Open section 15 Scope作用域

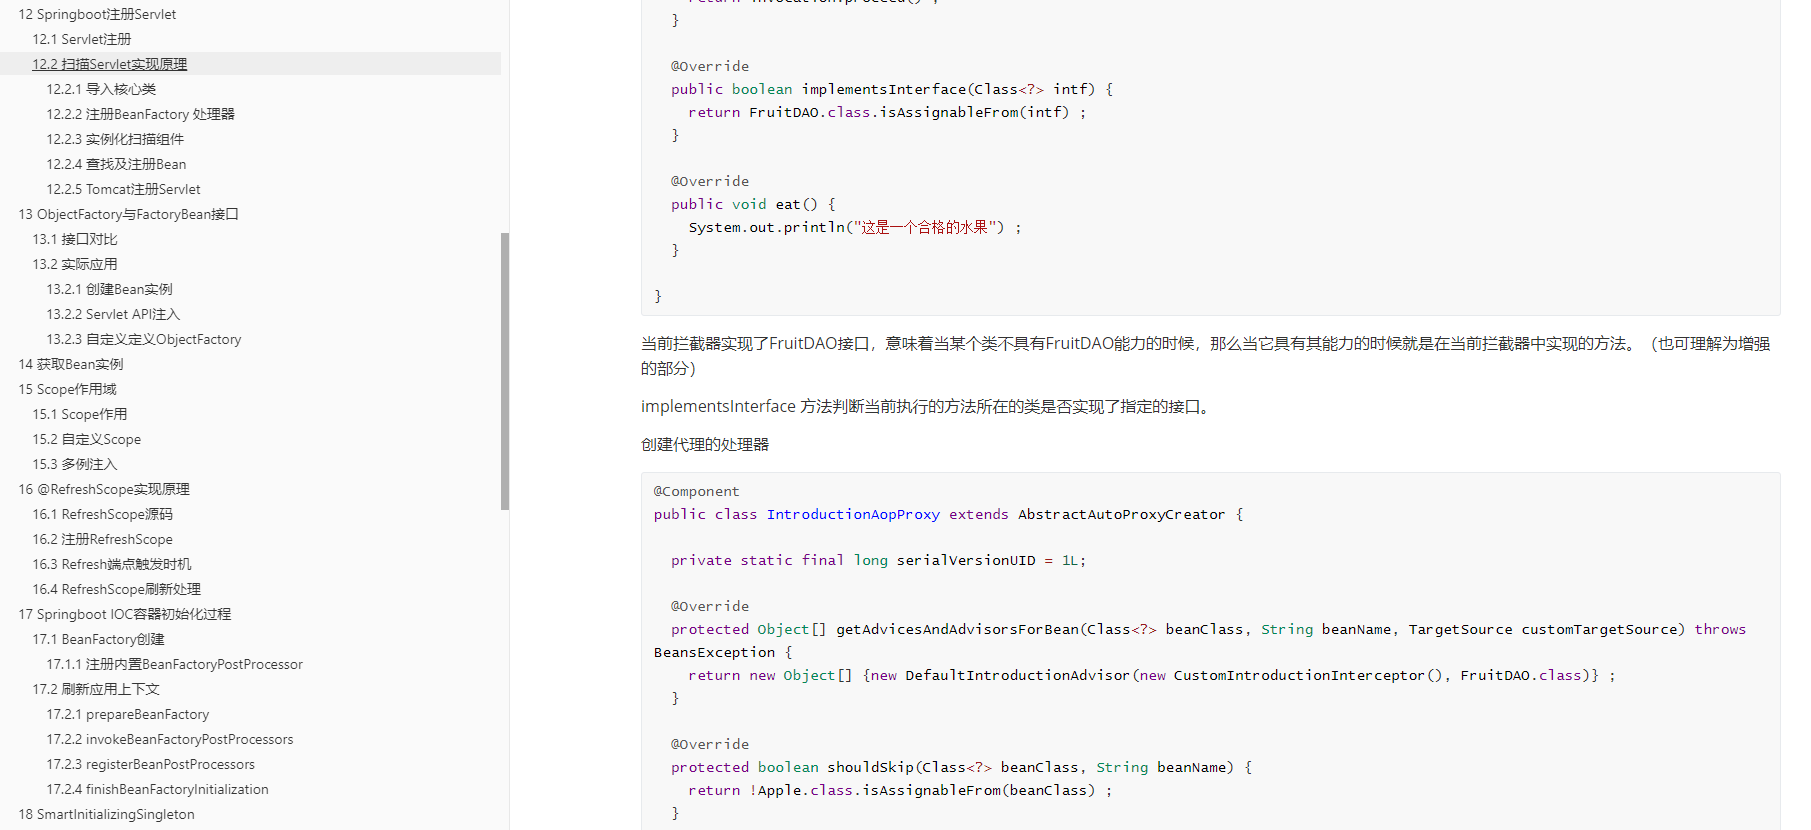click(x=67, y=389)
